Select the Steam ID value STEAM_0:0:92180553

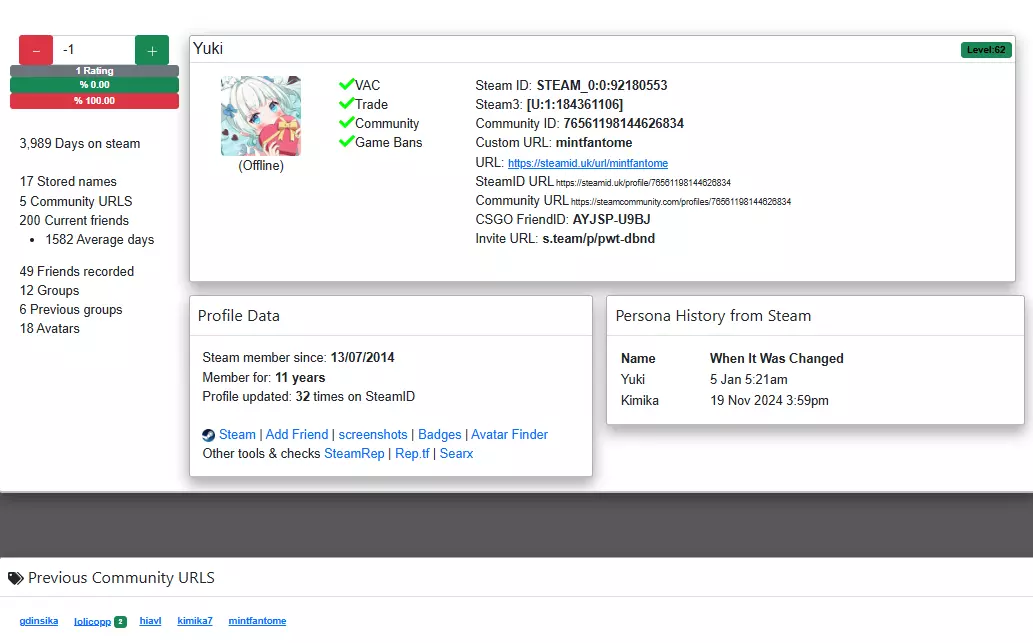(x=602, y=86)
